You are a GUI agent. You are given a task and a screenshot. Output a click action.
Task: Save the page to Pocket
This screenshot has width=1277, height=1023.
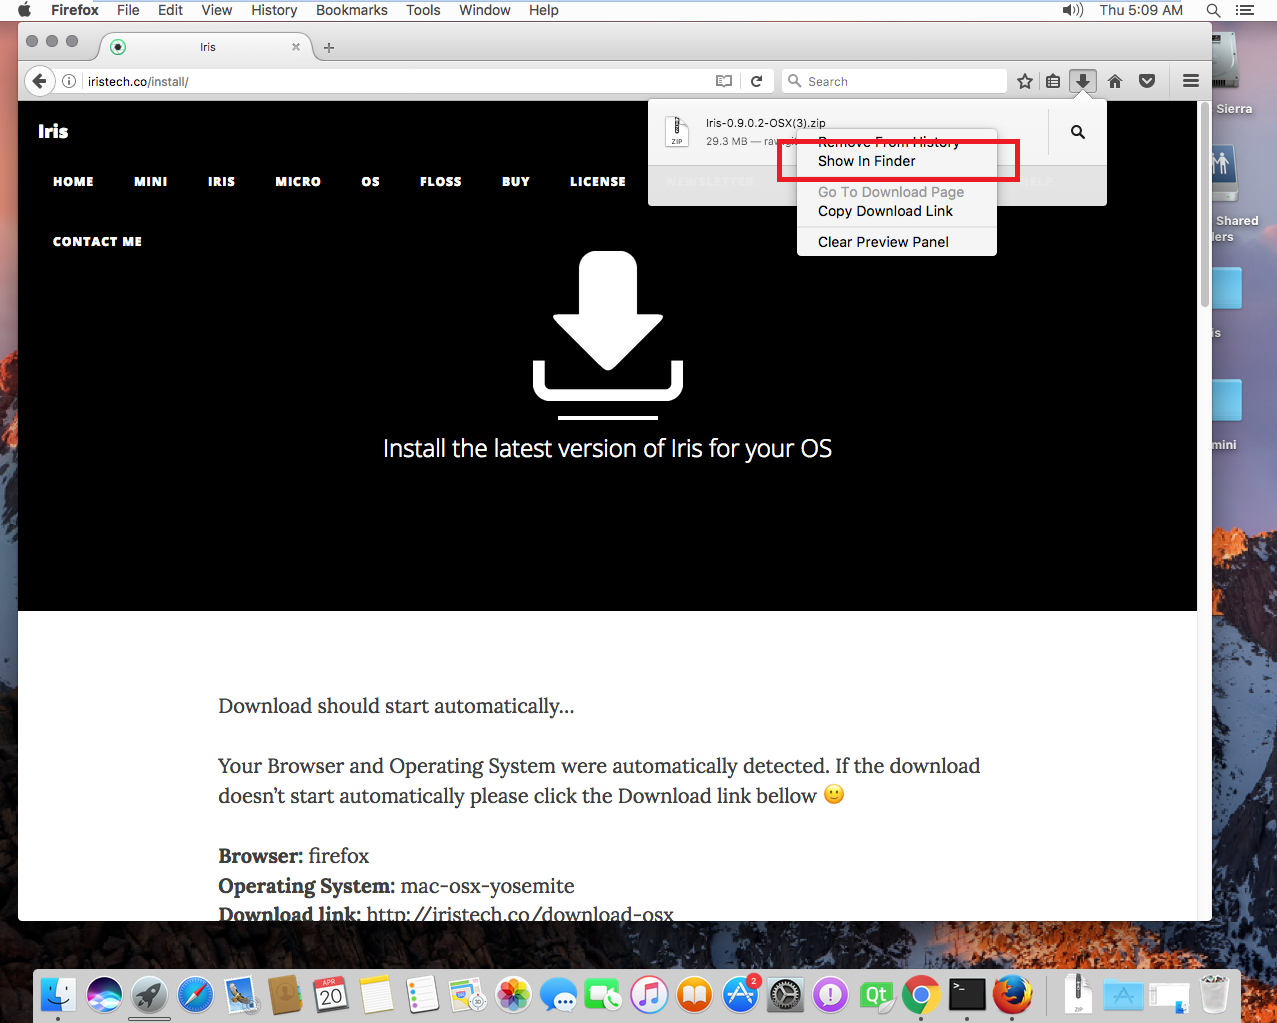pyautogui.click(x=1147, y=81)
